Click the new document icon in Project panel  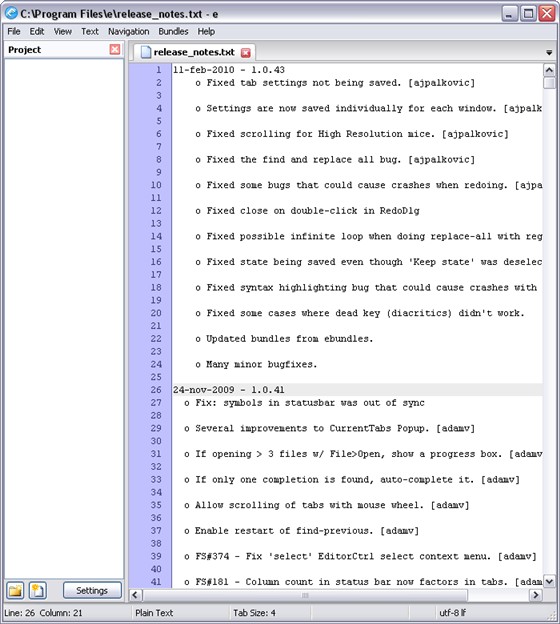38,590
